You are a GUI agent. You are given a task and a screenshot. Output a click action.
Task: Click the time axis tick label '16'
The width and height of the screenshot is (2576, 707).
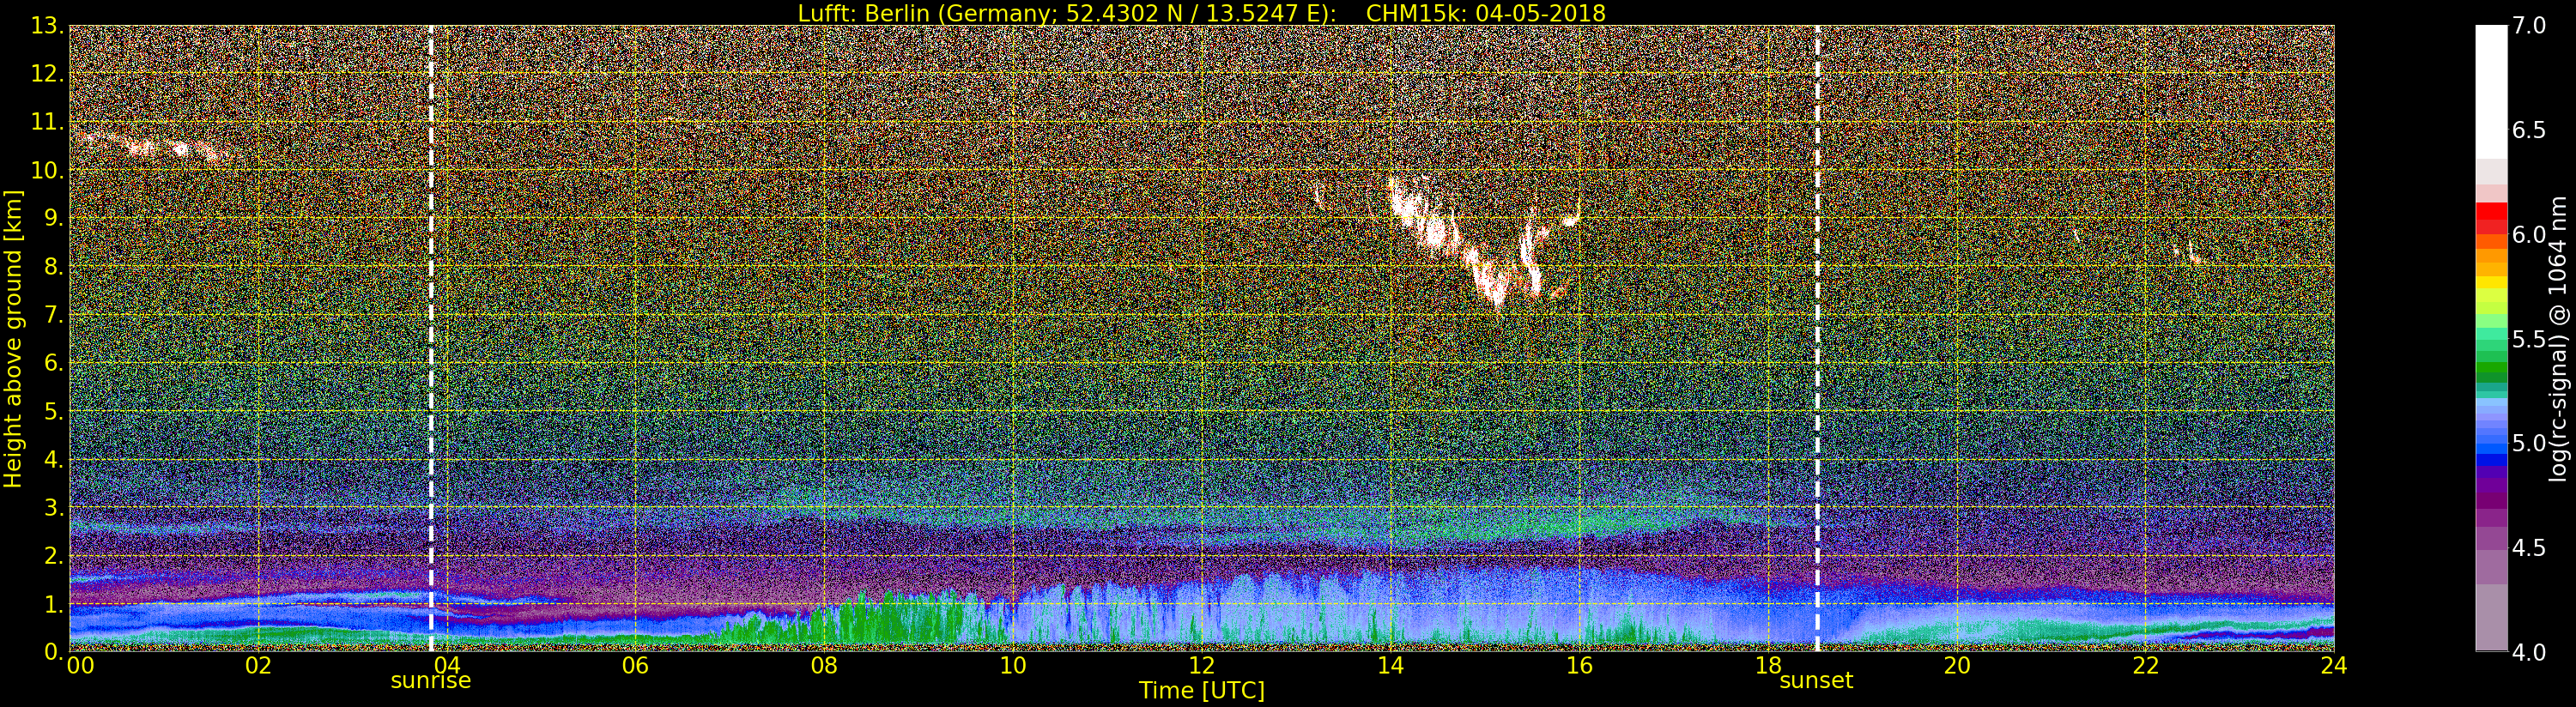1579,666
